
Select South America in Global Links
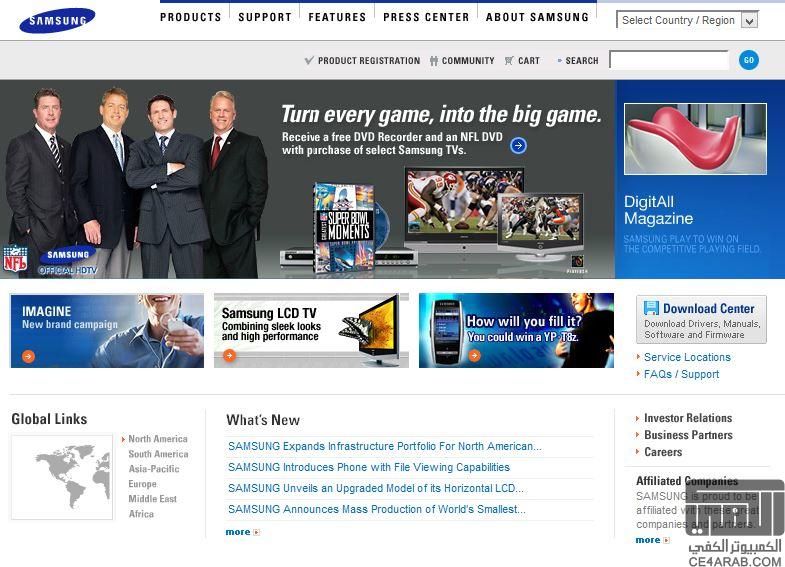158,454
